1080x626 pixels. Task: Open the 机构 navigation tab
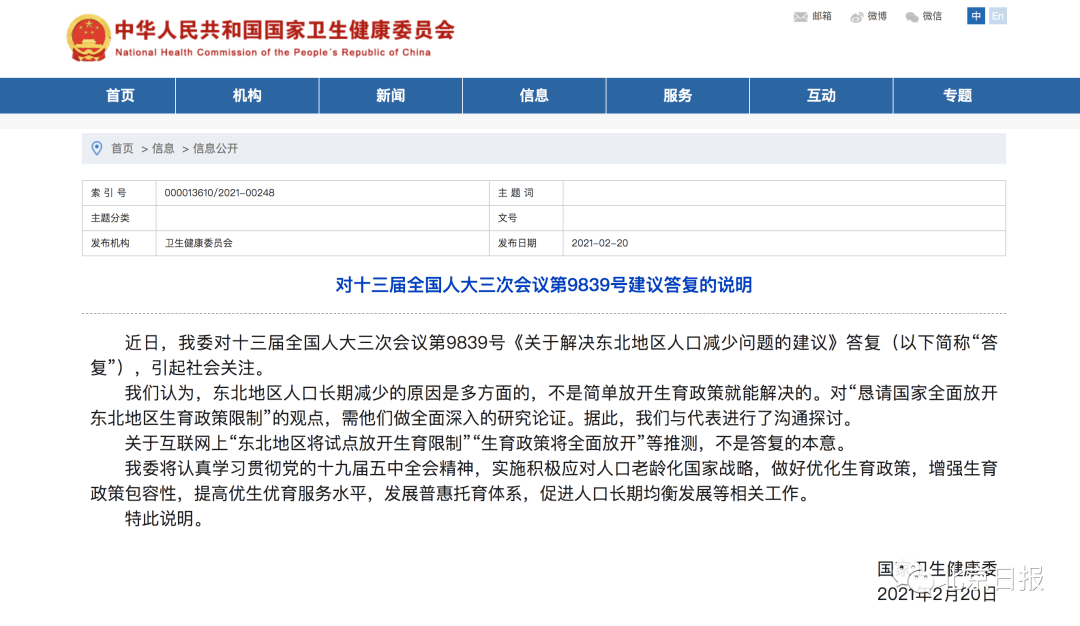click(247, 96)
